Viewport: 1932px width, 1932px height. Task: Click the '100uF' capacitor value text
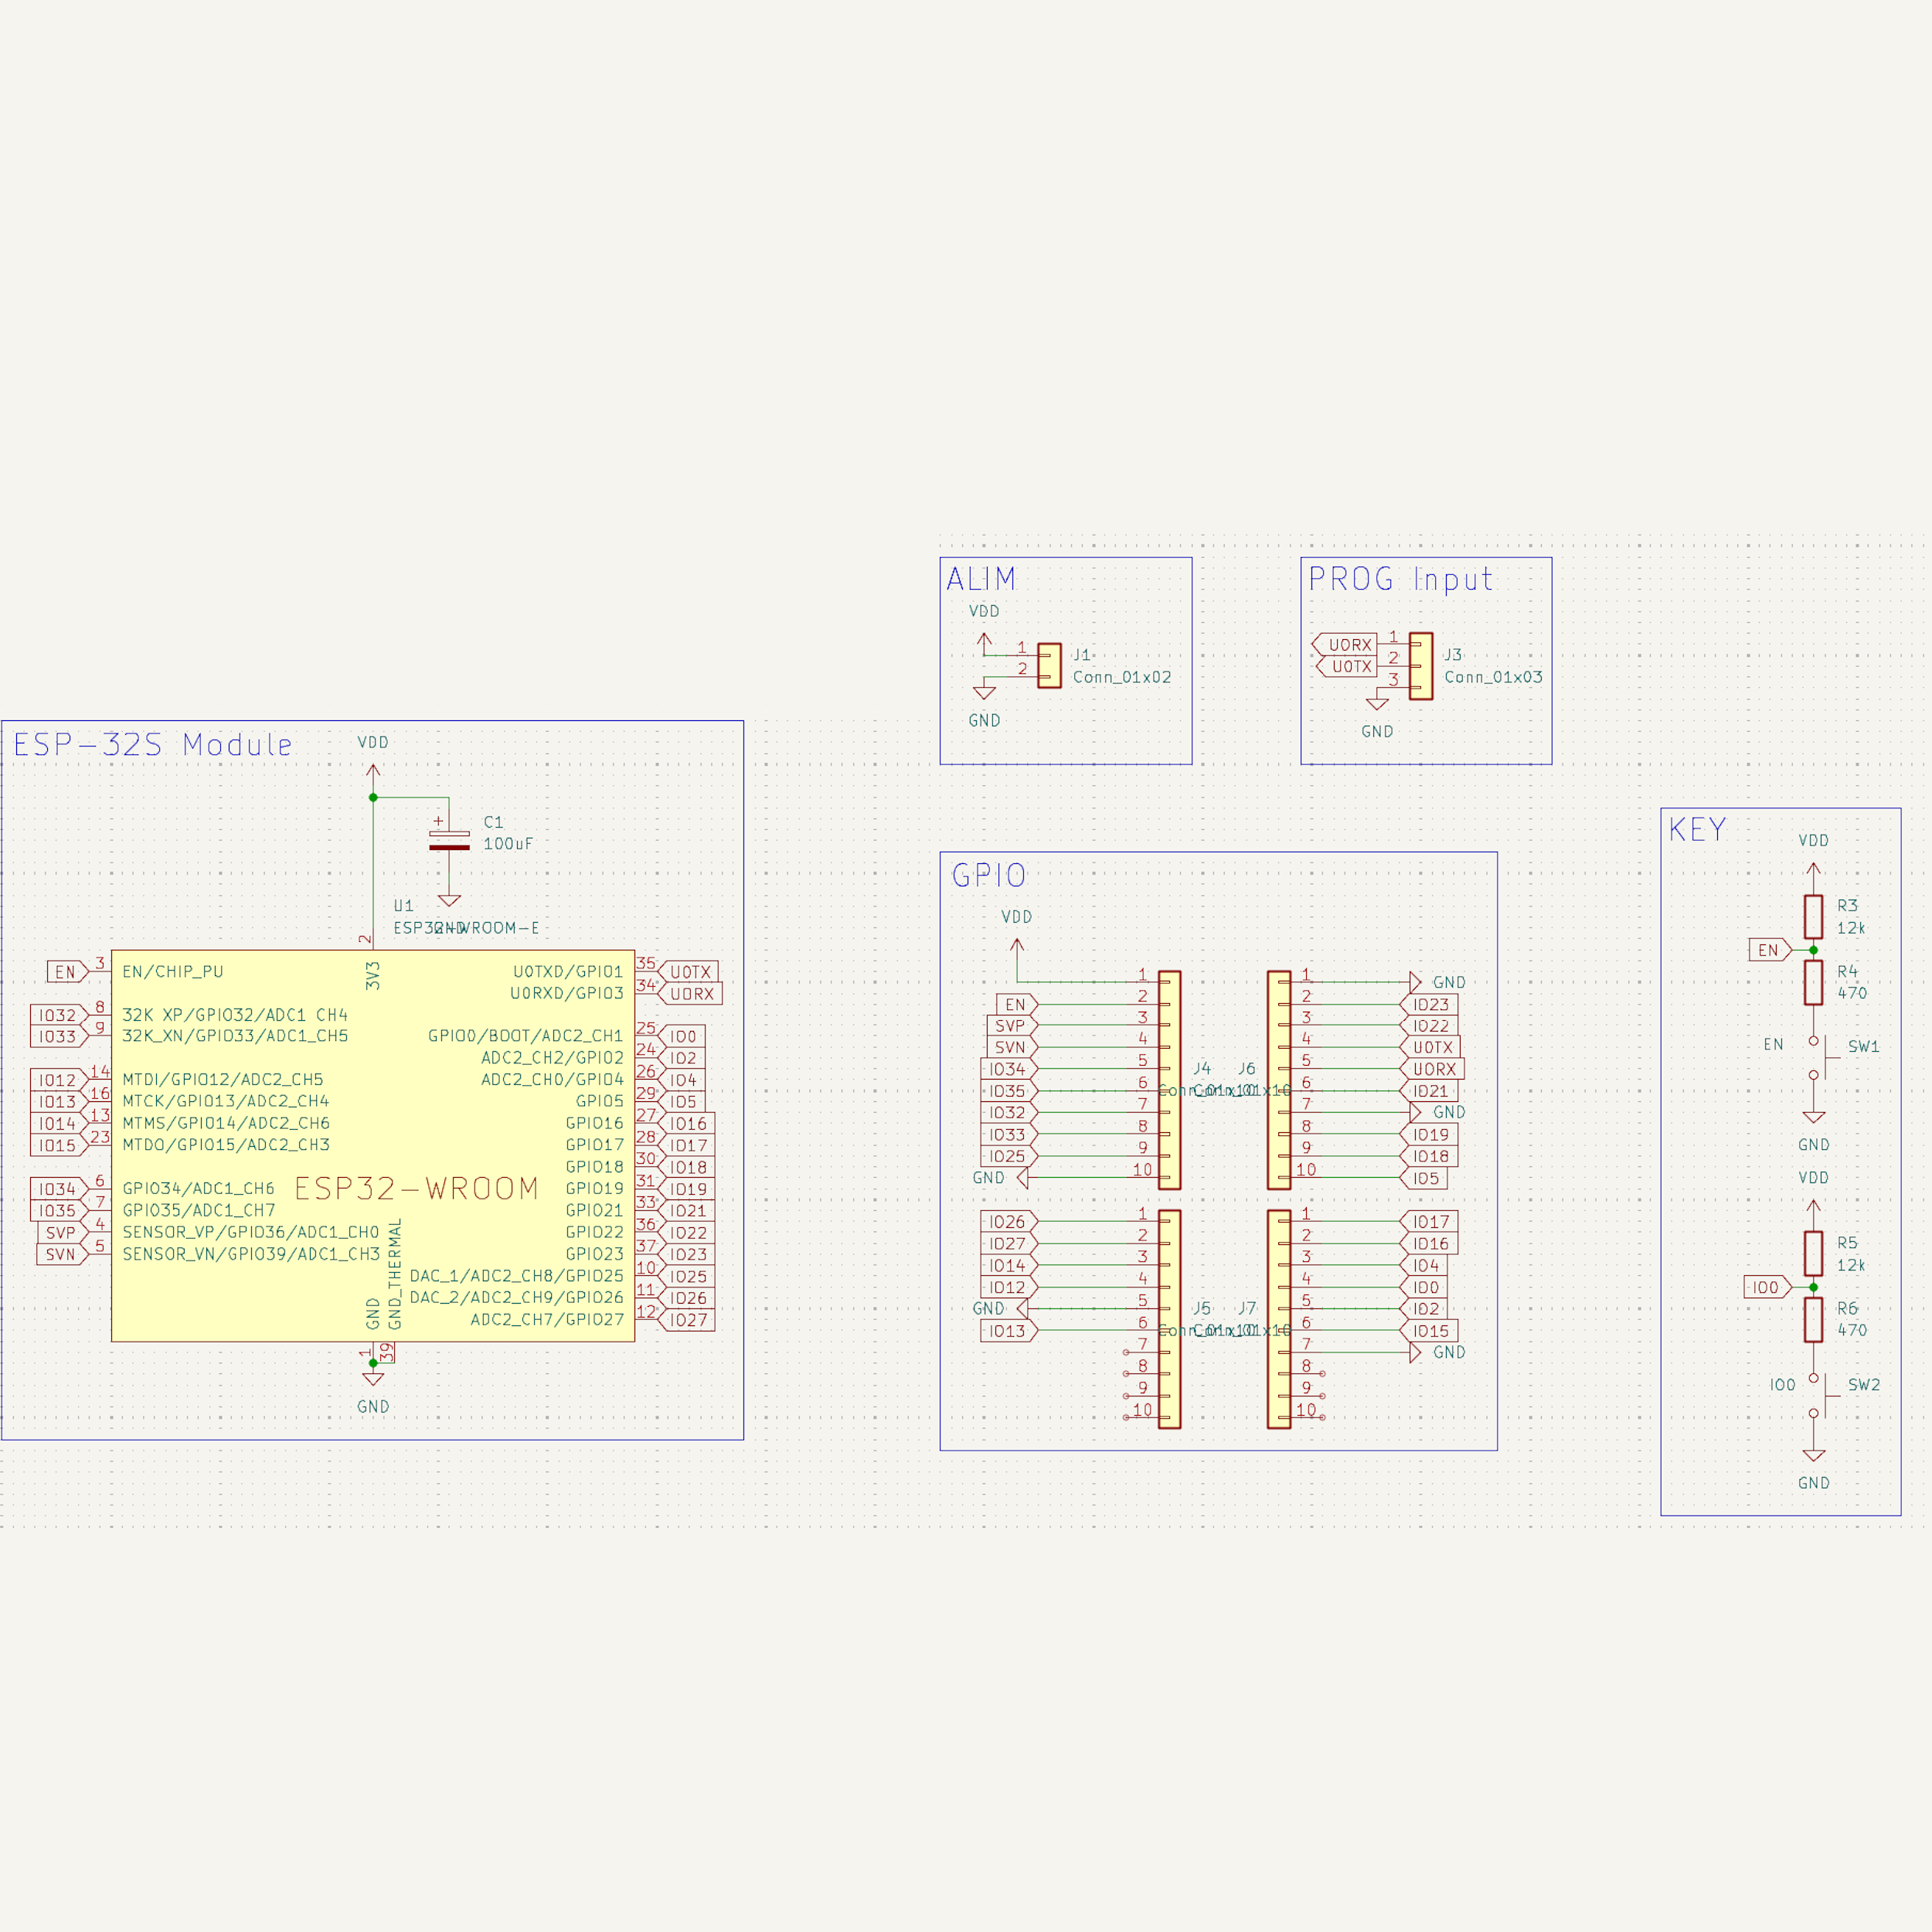click(508, 844)
